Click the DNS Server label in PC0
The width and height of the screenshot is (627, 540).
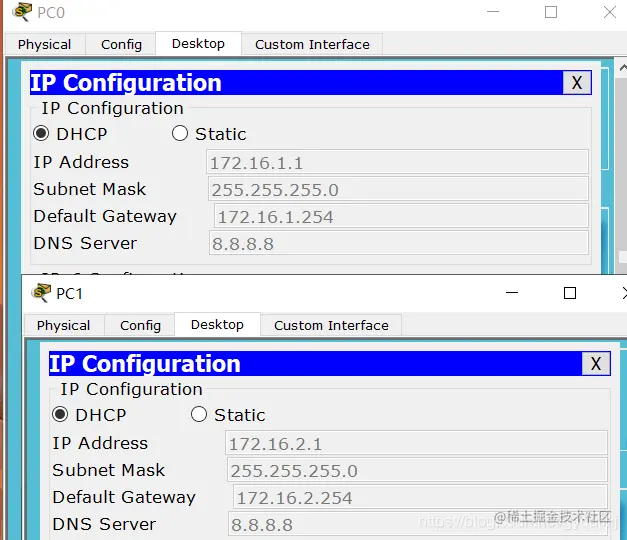pyautogui.click(x=85, y=243)
